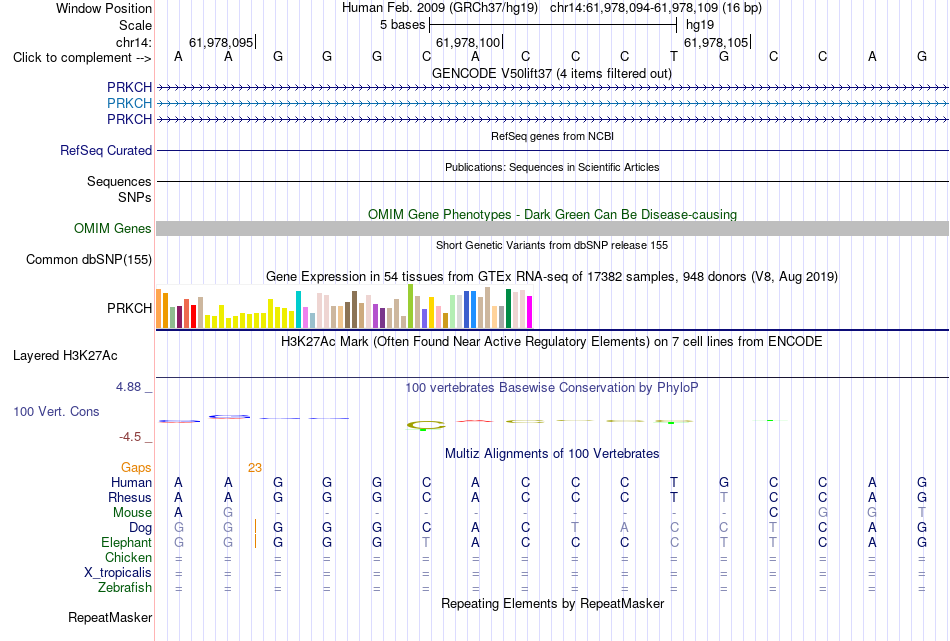The height and width of the screenshot is (641, 950).
Task: Open Publications: Sequences in Scientific Articles title
Action: click(552, 167)
